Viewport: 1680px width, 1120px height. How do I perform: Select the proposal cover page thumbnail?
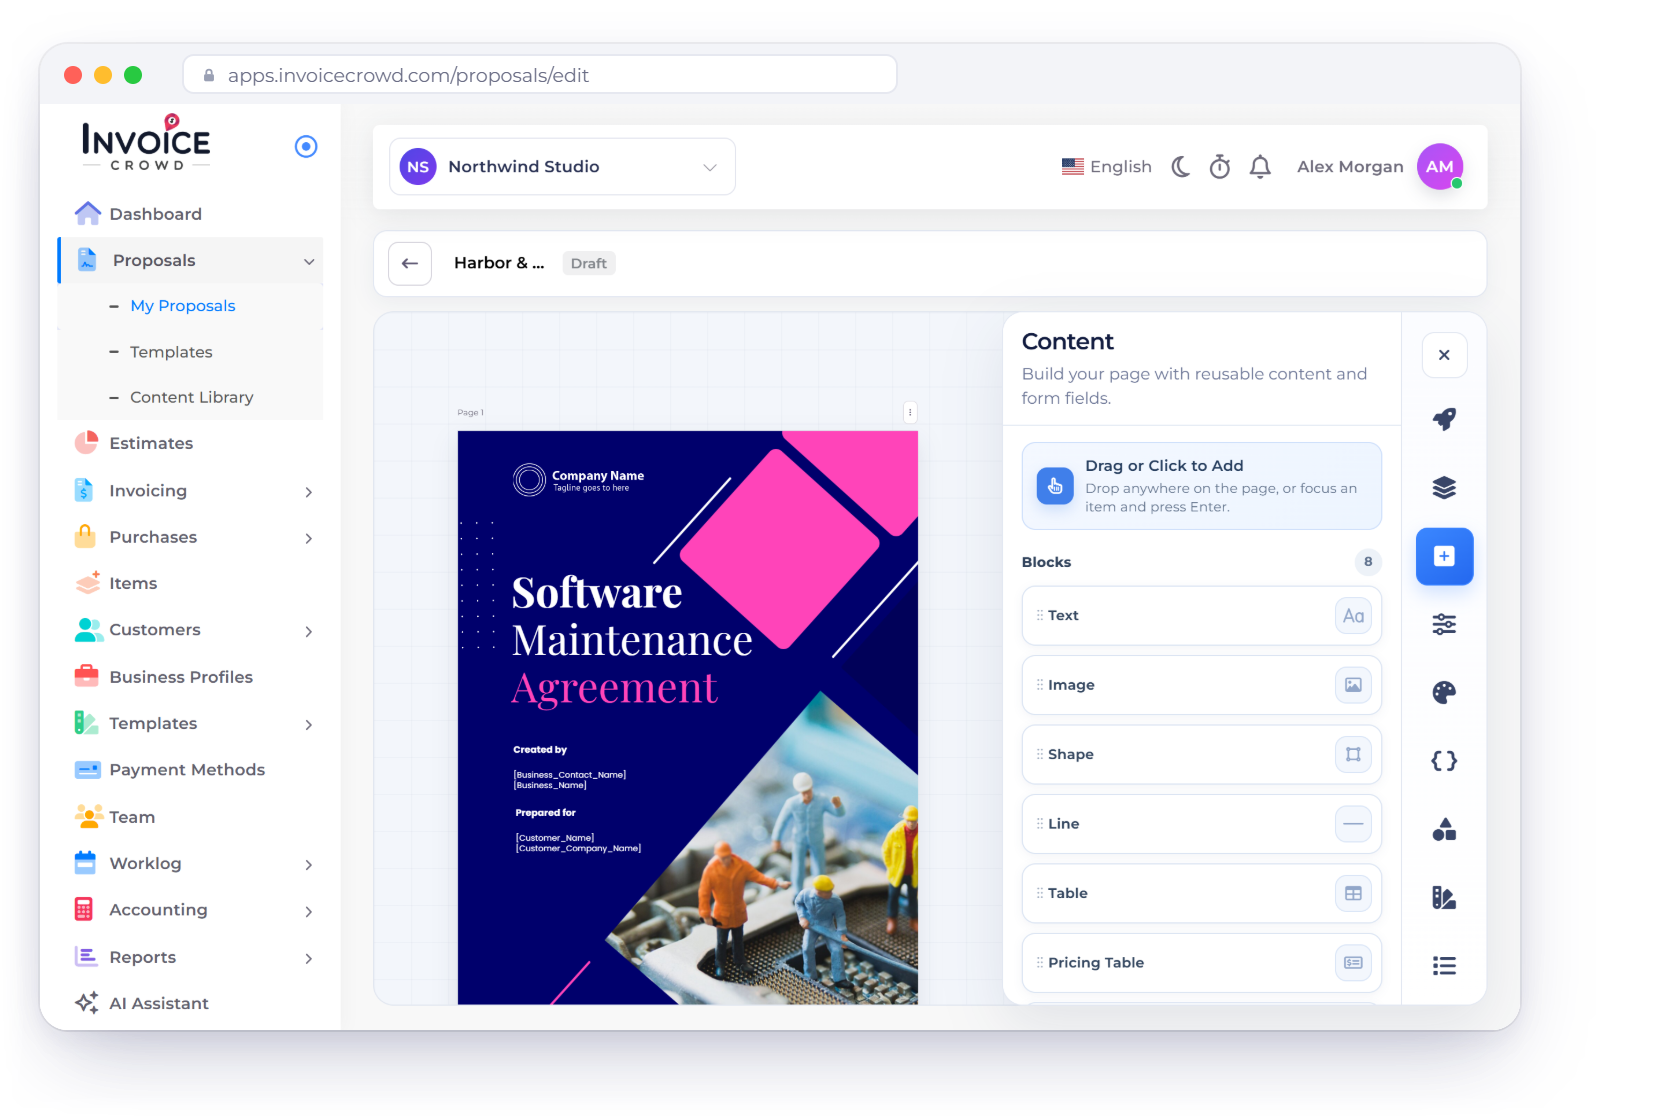pyautogui.click(x=688, y=717)
